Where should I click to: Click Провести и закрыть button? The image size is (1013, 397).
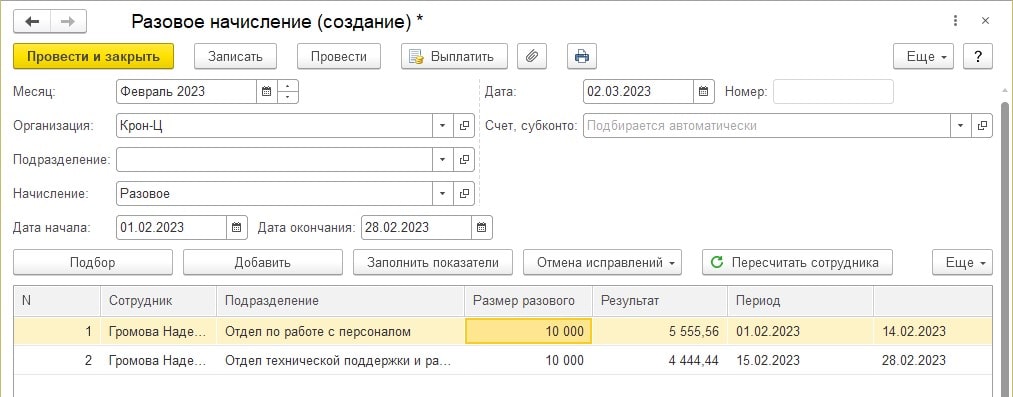pos(93,56)
